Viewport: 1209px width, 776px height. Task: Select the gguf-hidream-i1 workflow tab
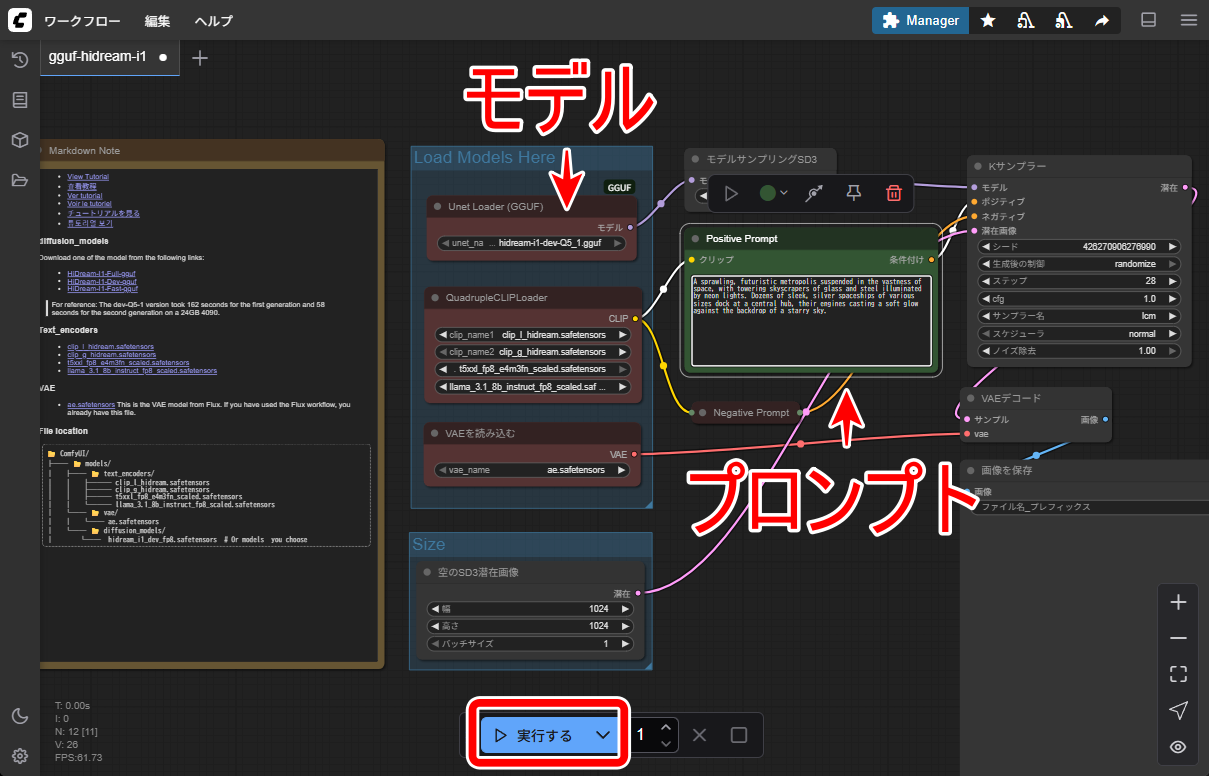click(98, 57)
